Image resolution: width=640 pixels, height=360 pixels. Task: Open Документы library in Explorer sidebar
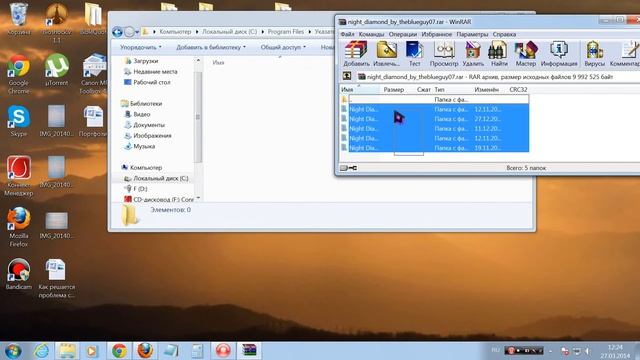tap(144, 125)
